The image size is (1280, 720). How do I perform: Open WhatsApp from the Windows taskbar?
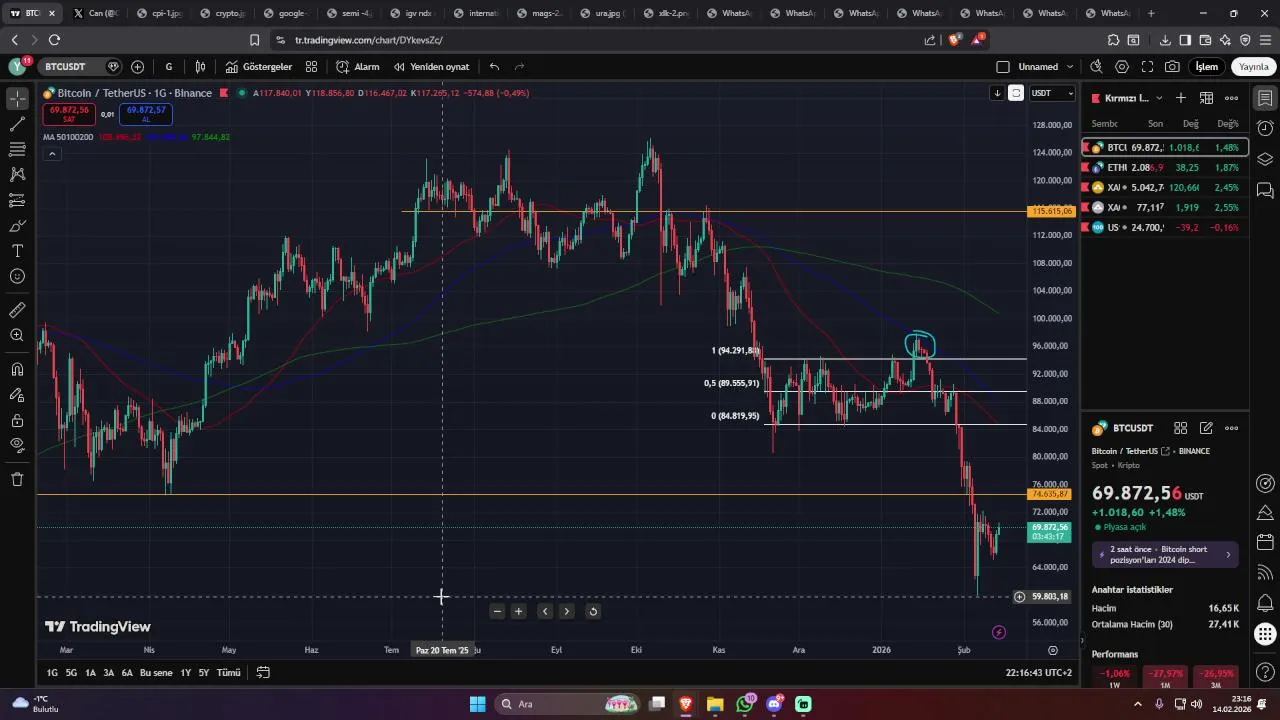(x=744, y=704)
